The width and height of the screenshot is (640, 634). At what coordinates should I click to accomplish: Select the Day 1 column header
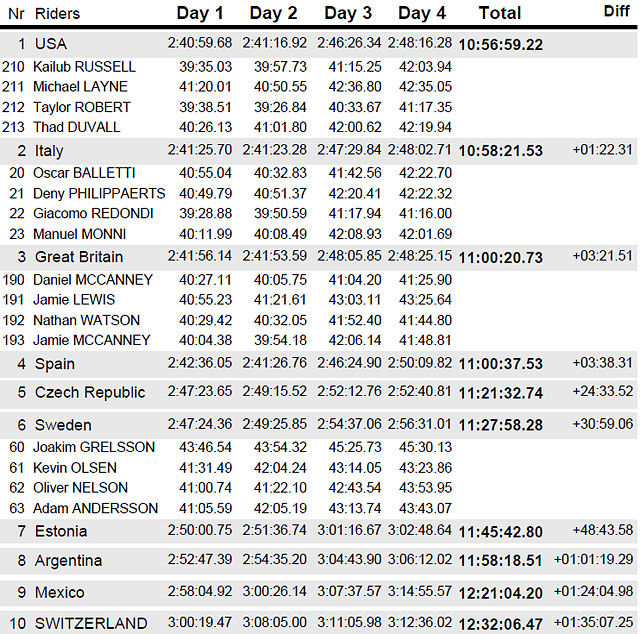point(200,13)
